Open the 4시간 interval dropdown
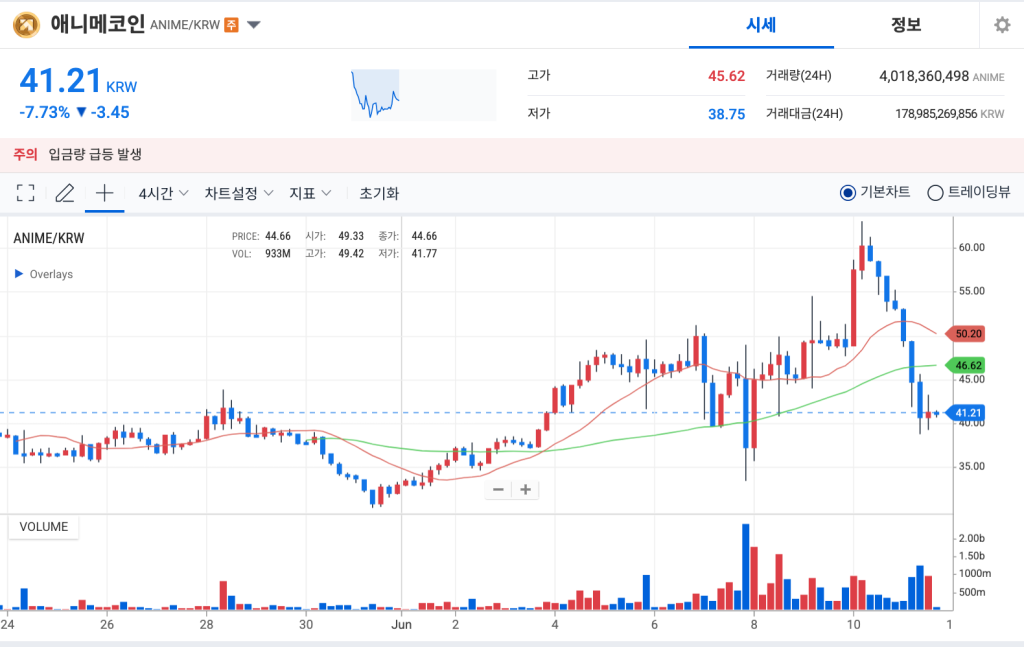The height and width of the screenshot is (647, 1024). (163, 193)
